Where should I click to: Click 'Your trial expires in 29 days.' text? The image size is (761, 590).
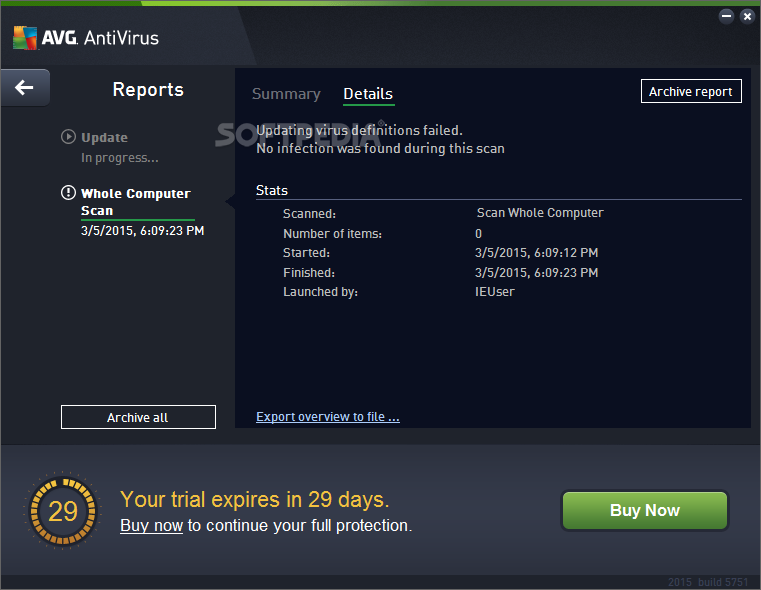pos(255,500)
